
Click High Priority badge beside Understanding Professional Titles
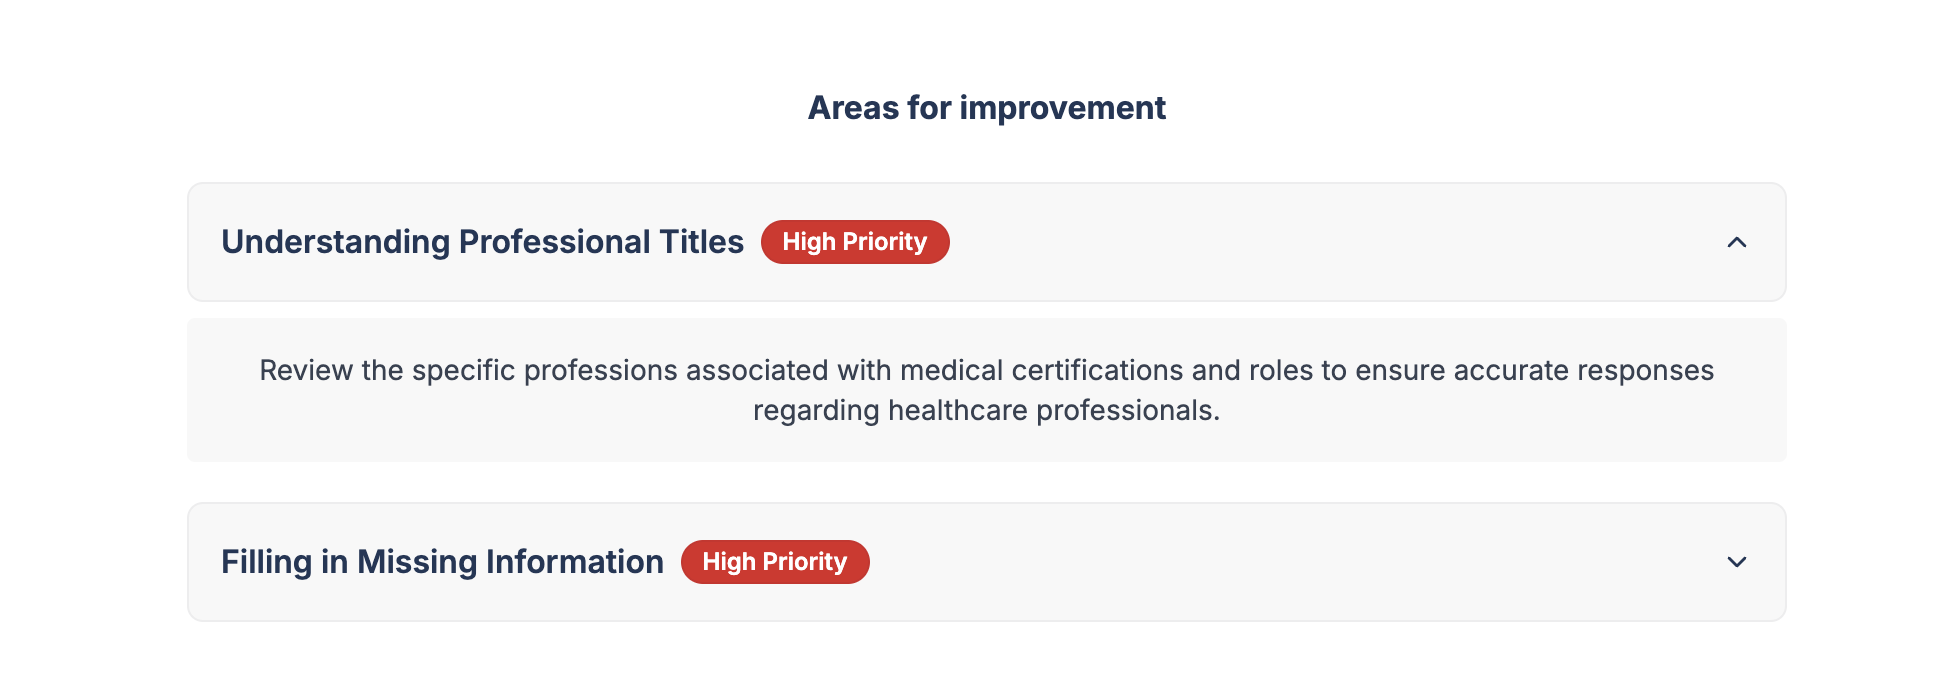click(x=854, y=242)
